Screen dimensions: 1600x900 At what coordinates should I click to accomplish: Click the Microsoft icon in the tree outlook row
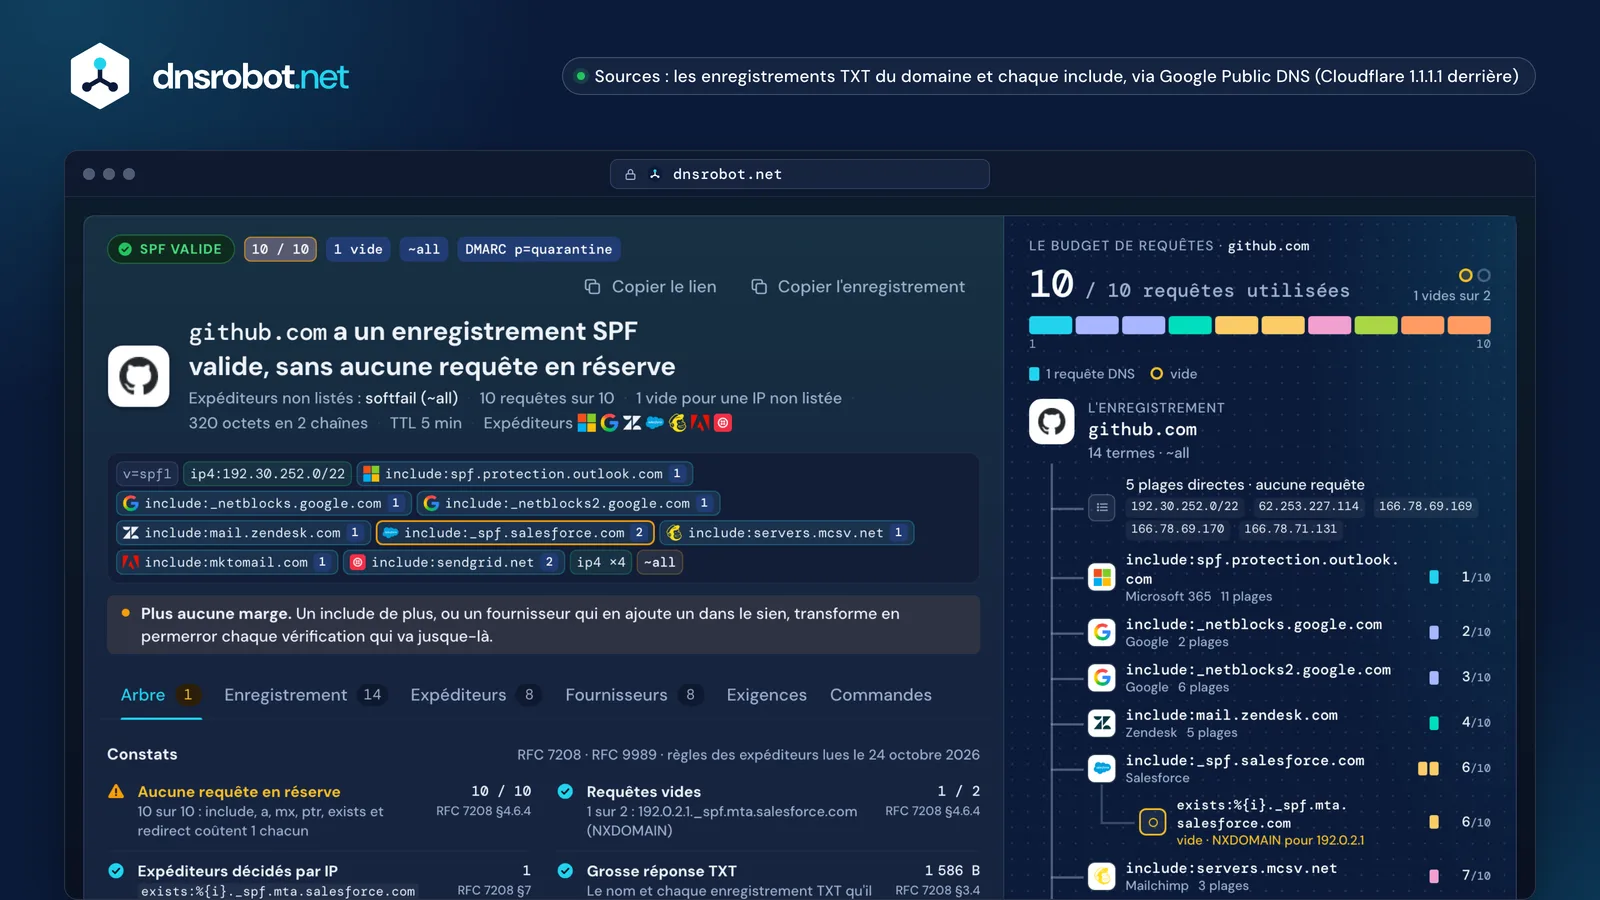(x=1101, y=577)
